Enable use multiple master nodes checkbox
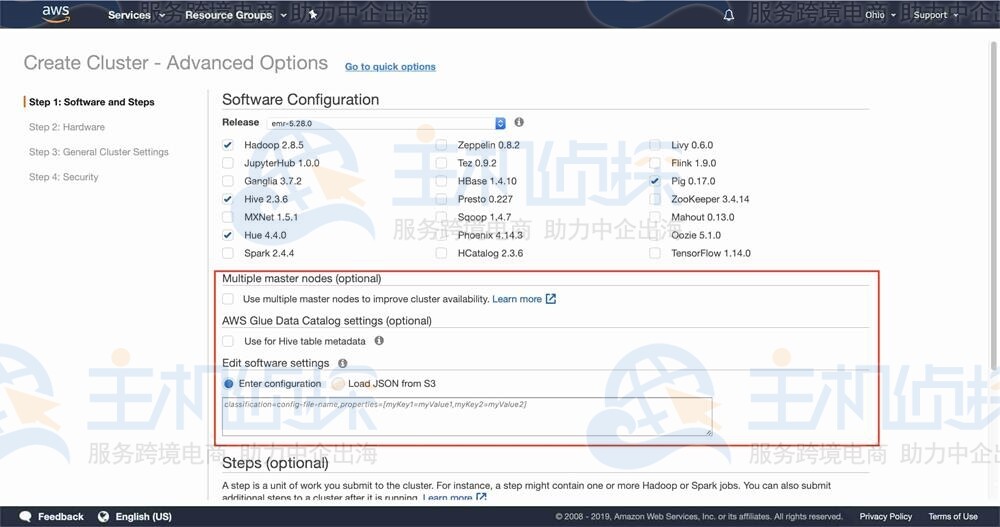Image resolution: width=1000 pixels, height=527 pixels. (x=228, y=299)
